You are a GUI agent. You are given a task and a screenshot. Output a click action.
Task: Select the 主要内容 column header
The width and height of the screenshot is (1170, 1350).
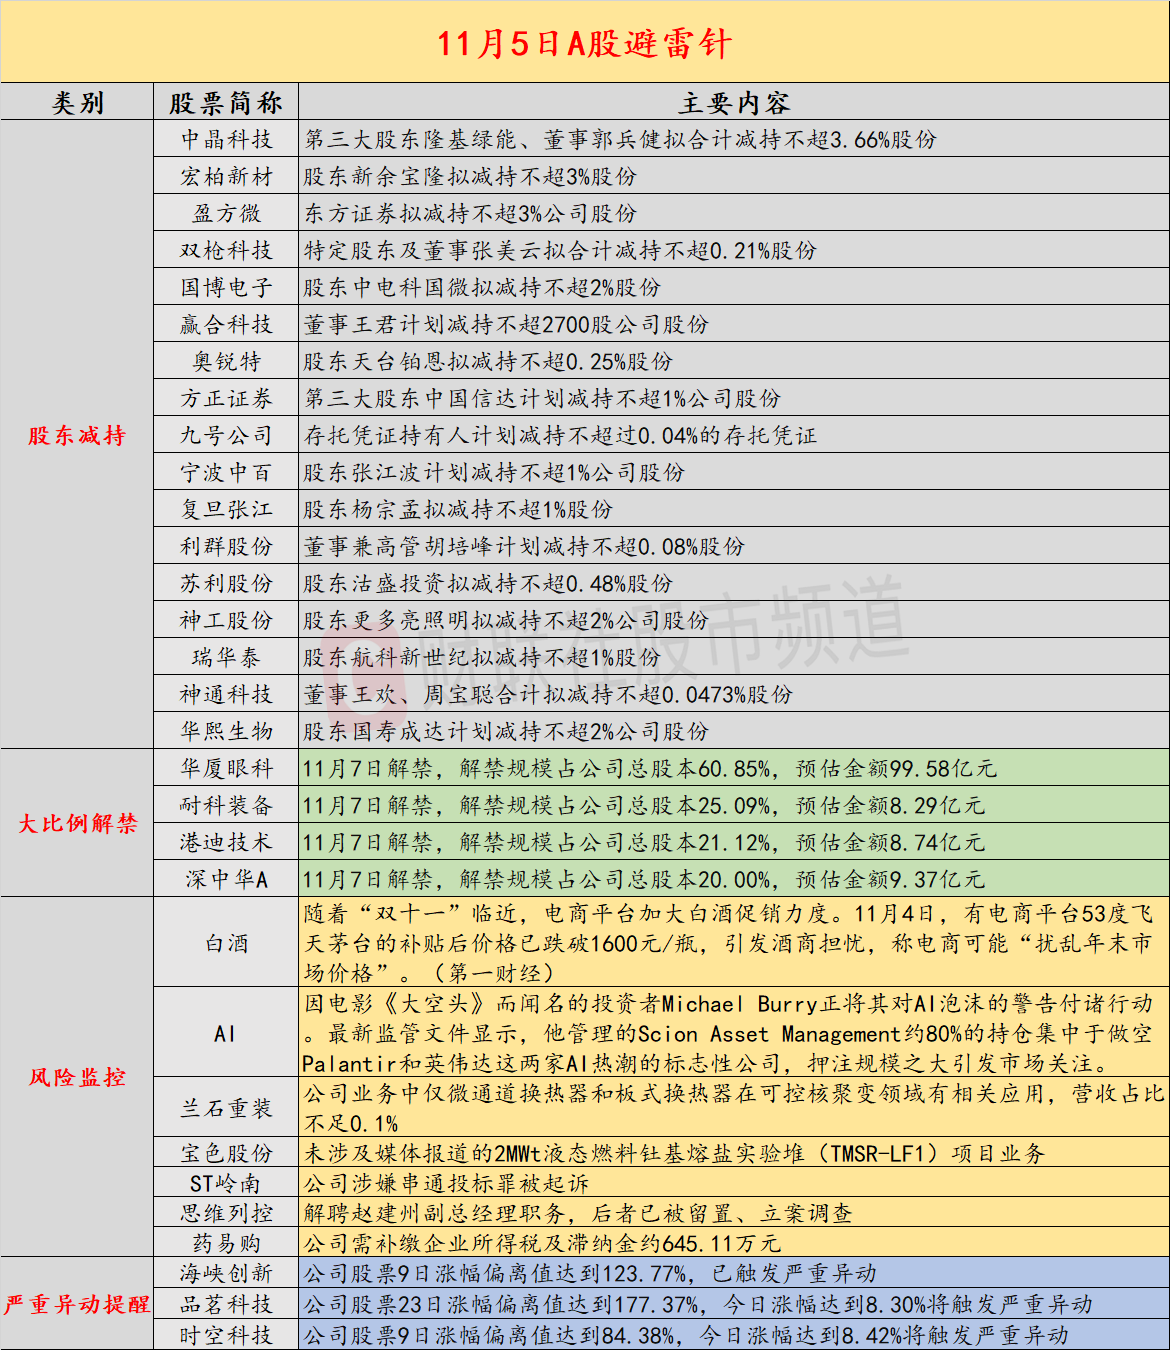click(x=734, y=103)
